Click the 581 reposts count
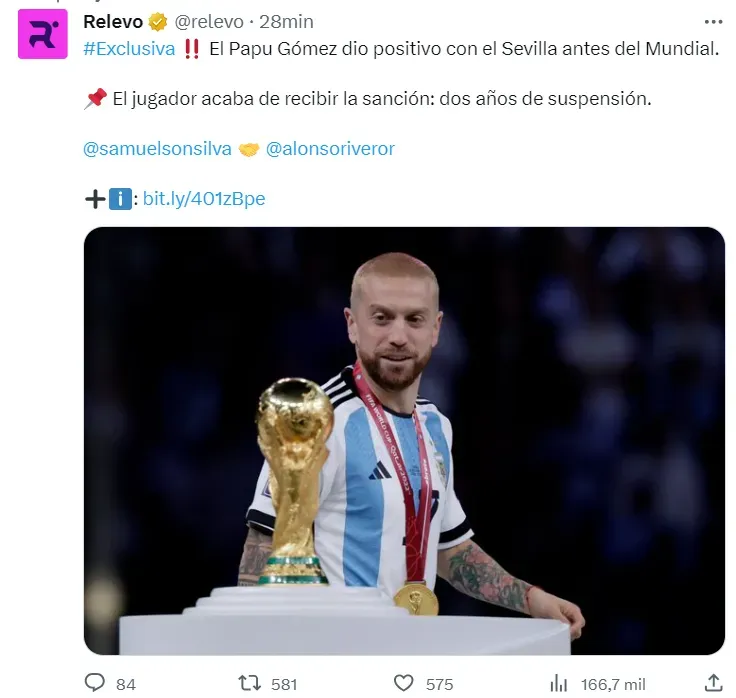 point(284,684)
